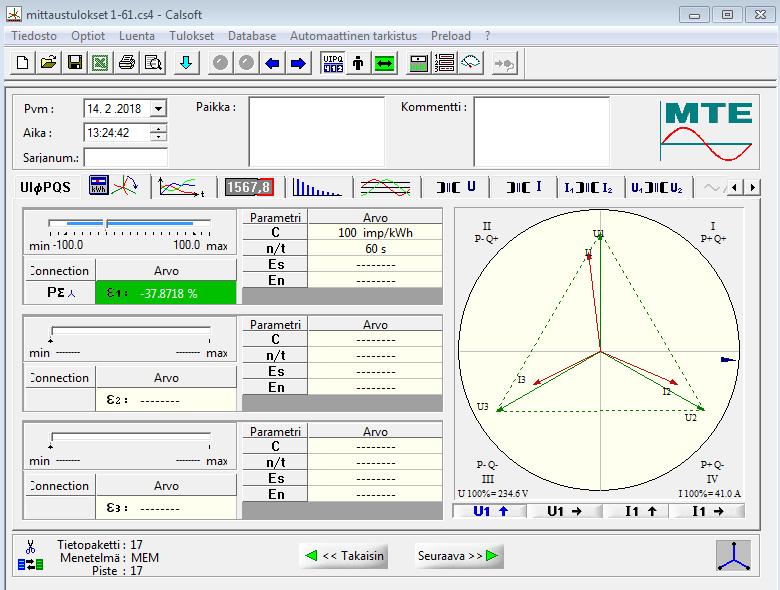
Task: Click the numbered list 123 toolbar icon
Action: pyautogui.click(x=444, y=63)
